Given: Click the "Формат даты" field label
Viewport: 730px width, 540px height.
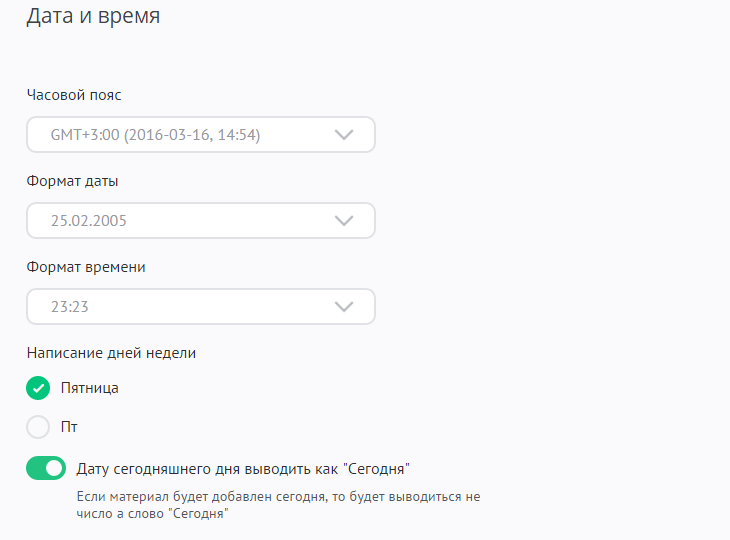Looking at the screenshot, I should click(73, 181).
